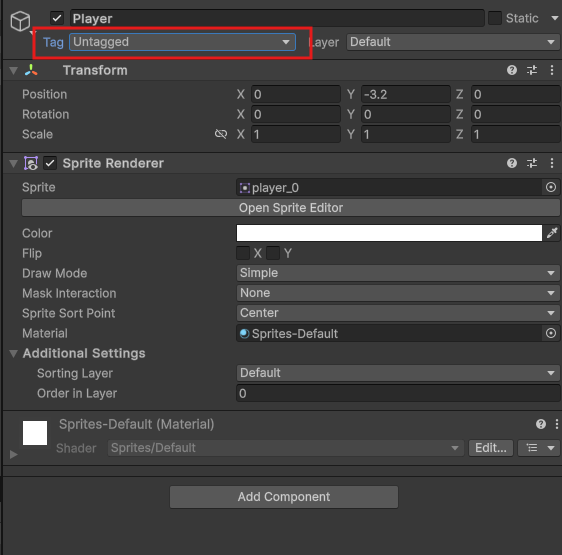Open Transform component help reference
The image size is (562, 555).
tap(512, 70)
